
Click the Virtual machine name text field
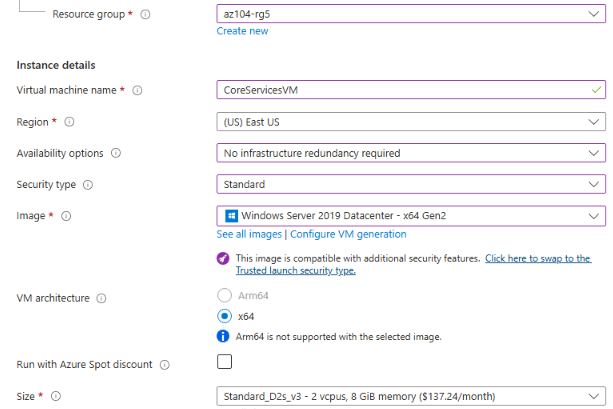[400, 91]
